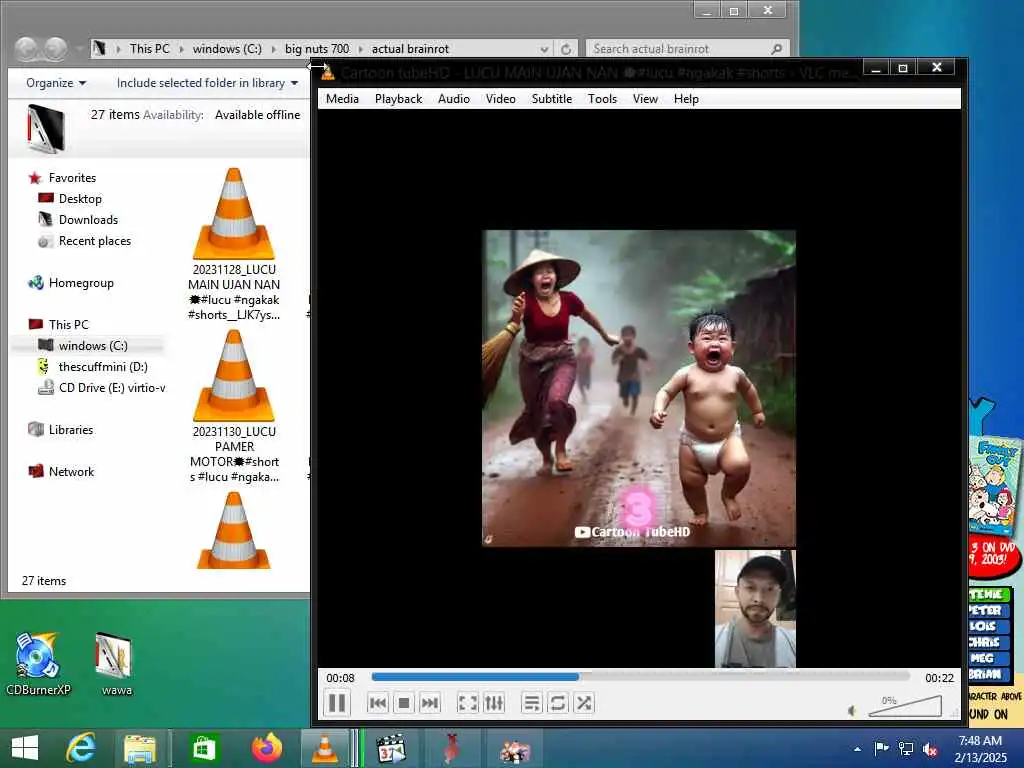Adjust the VLC volume slider

904,707
